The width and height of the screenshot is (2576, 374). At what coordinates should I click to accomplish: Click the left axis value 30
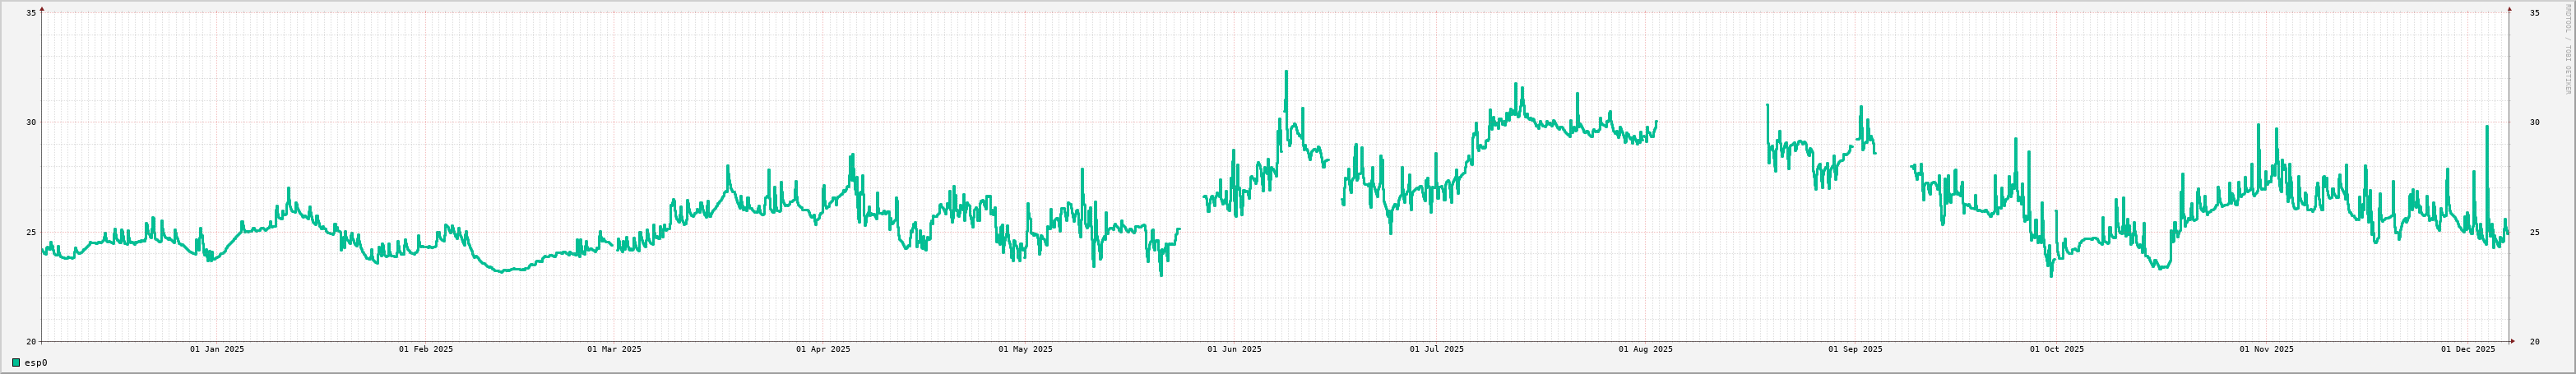click(x=31, y=123)
